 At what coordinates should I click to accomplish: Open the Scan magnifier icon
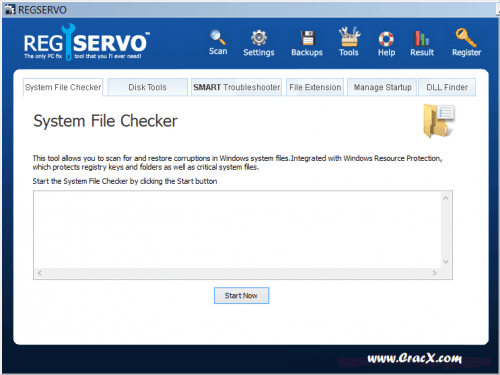pos(218,37)
